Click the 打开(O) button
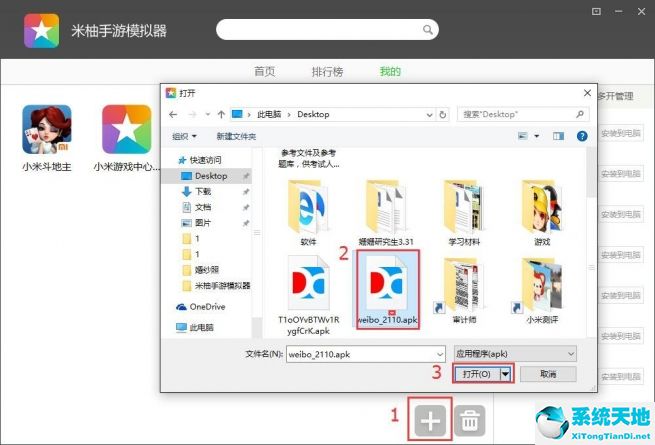655x445 pixels. (477, 374)
